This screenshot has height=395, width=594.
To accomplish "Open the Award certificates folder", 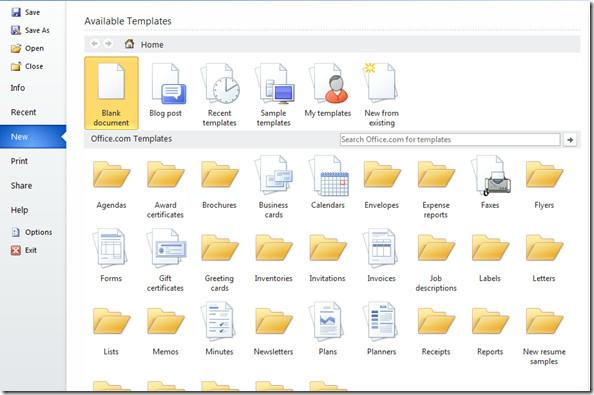I will pos(165,189).
